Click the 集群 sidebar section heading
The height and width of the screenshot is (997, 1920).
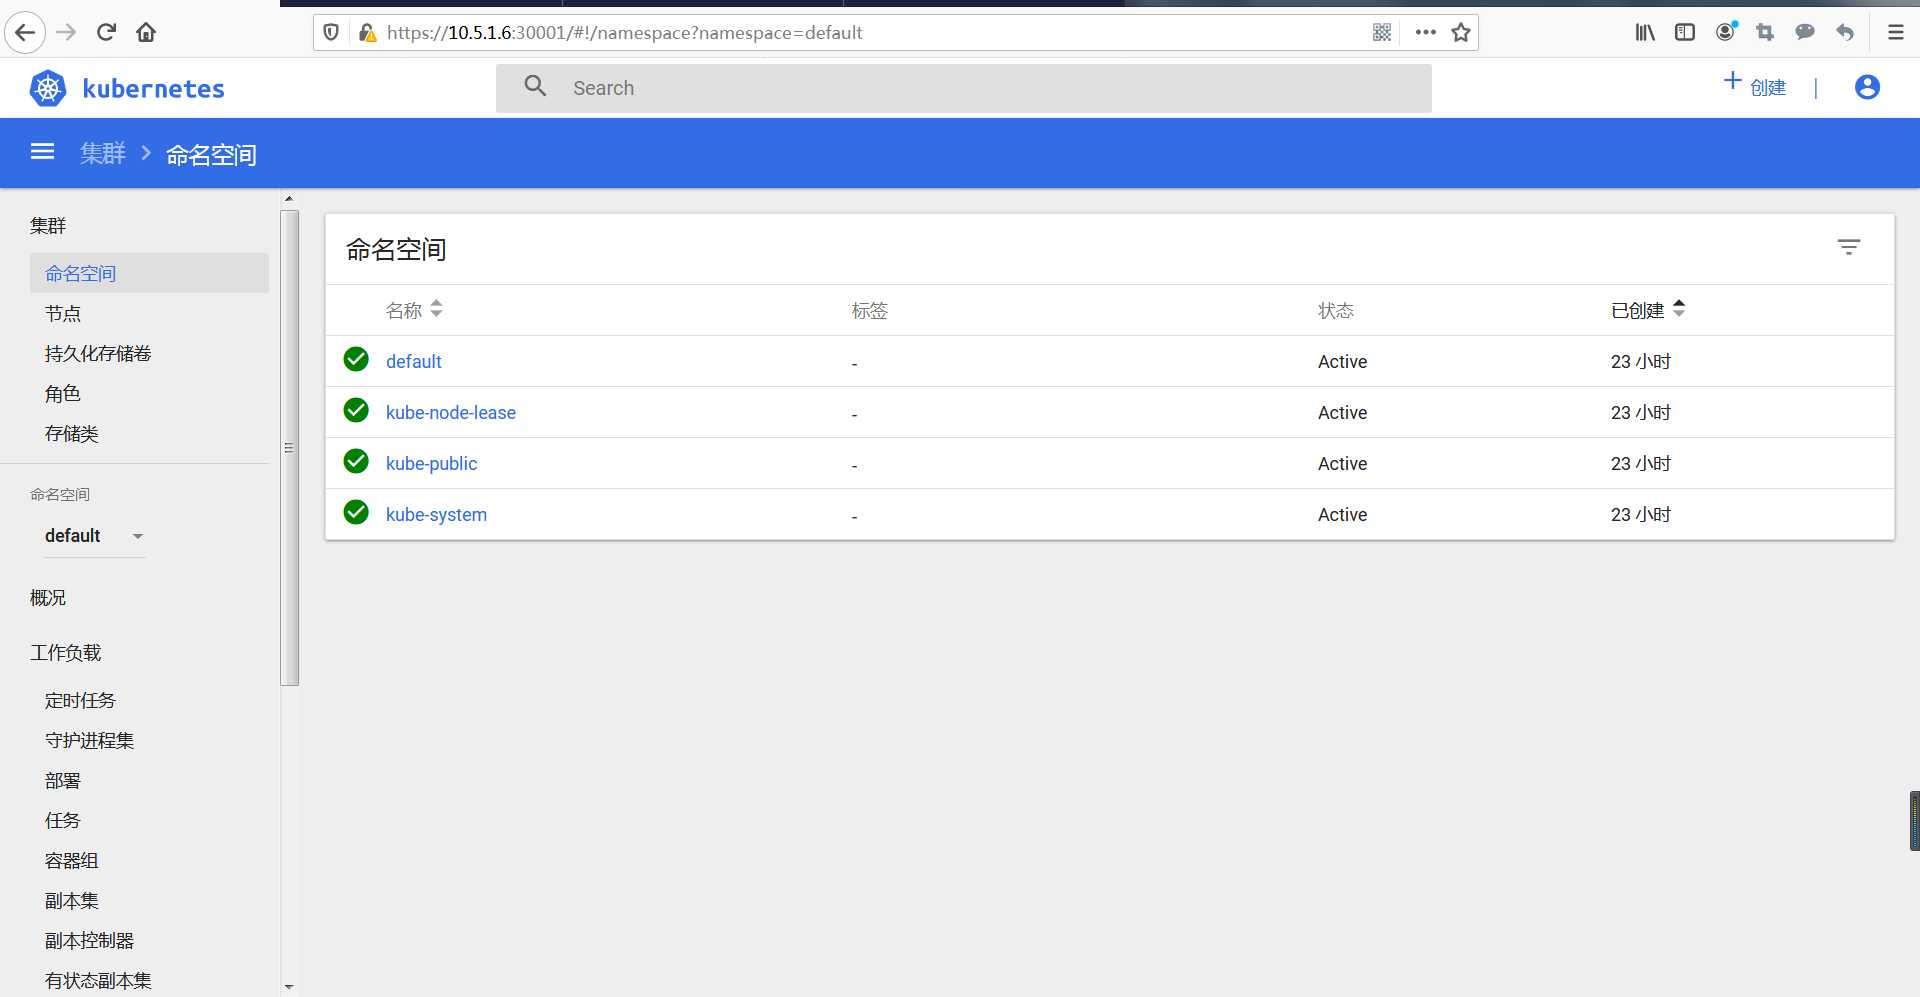(x=48, y=225)
